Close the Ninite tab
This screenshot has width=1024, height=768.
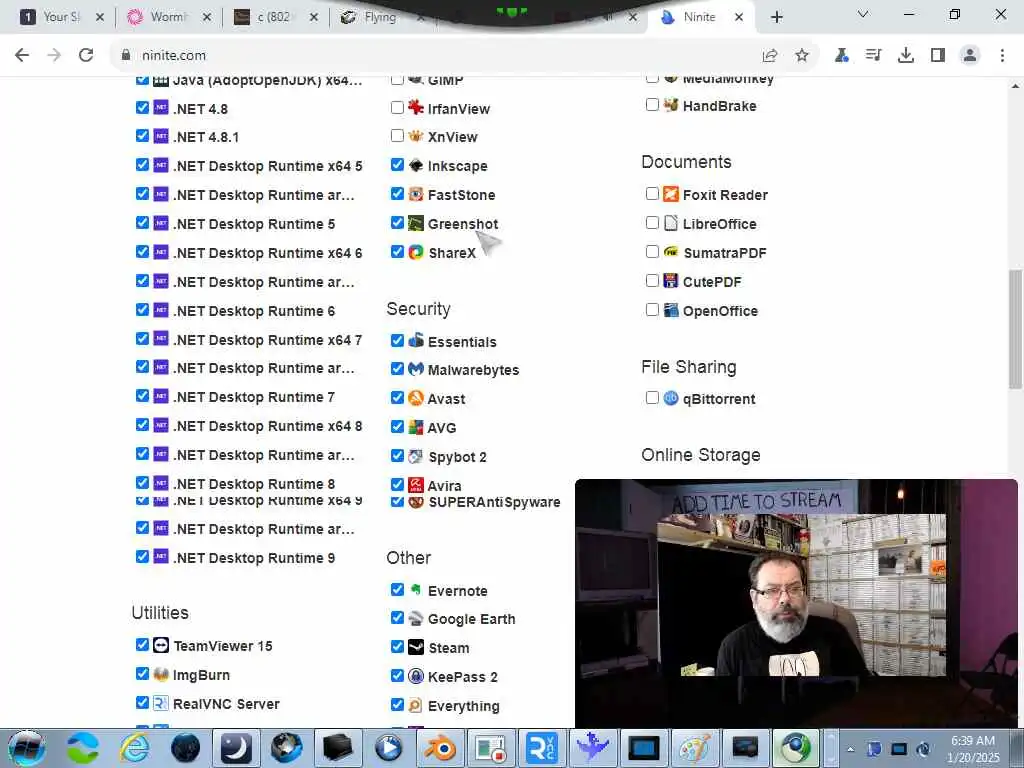[739, 17]
